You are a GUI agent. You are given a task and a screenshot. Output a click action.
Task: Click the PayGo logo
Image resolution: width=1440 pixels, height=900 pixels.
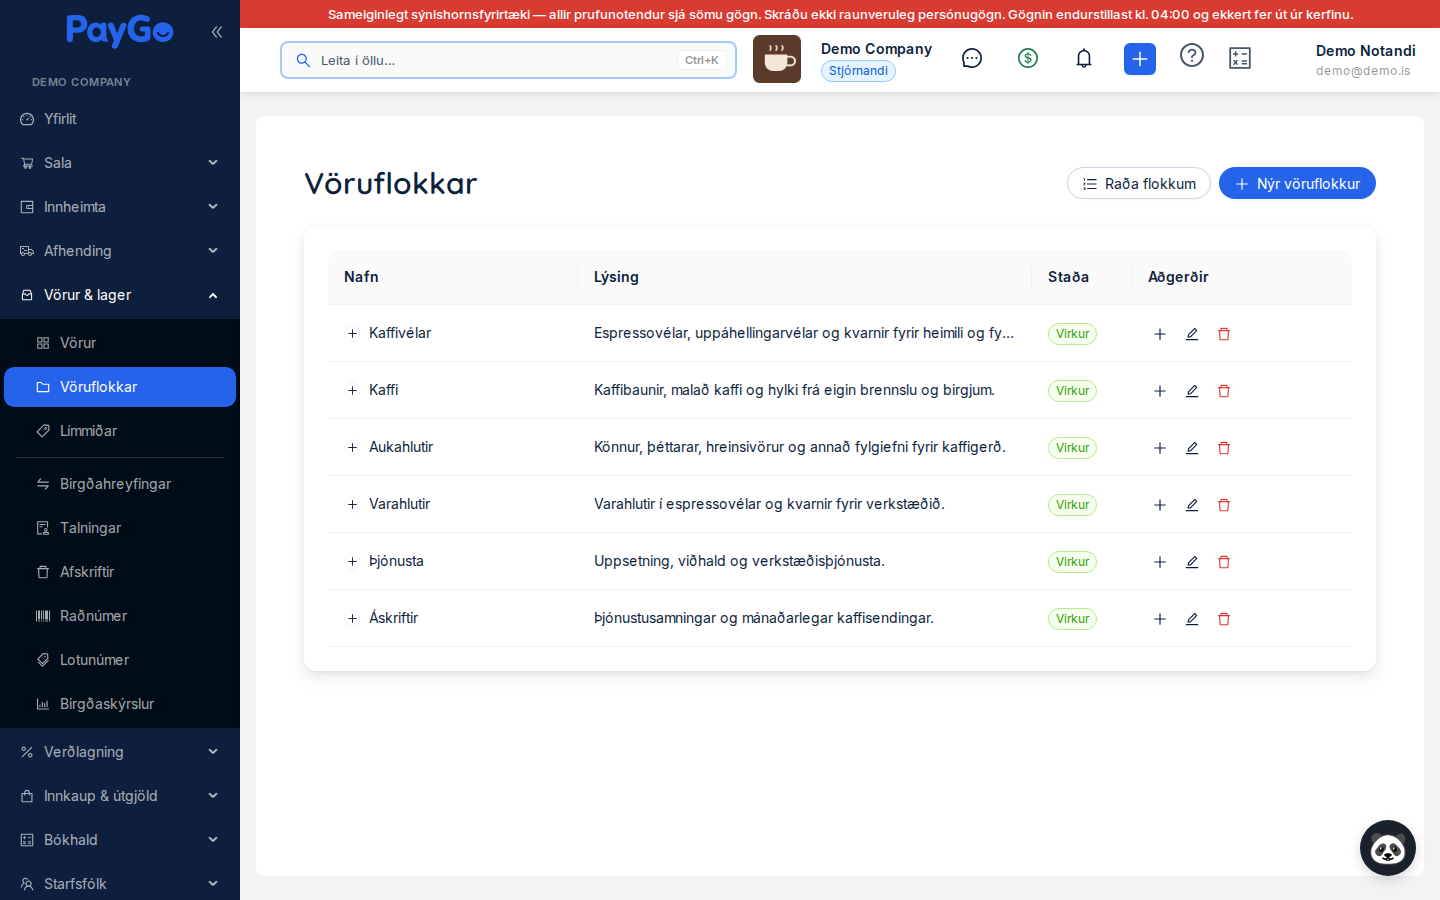point(120,31)
